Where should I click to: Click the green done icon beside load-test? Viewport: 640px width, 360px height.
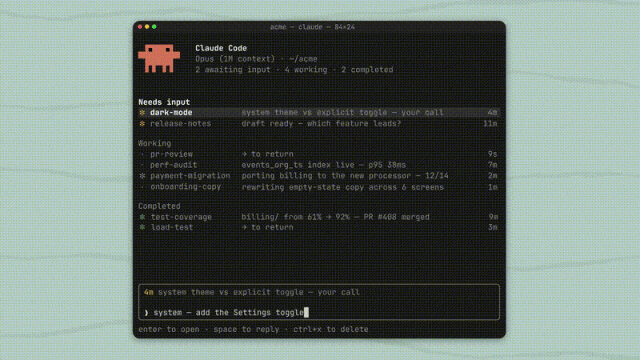(142, 227)
